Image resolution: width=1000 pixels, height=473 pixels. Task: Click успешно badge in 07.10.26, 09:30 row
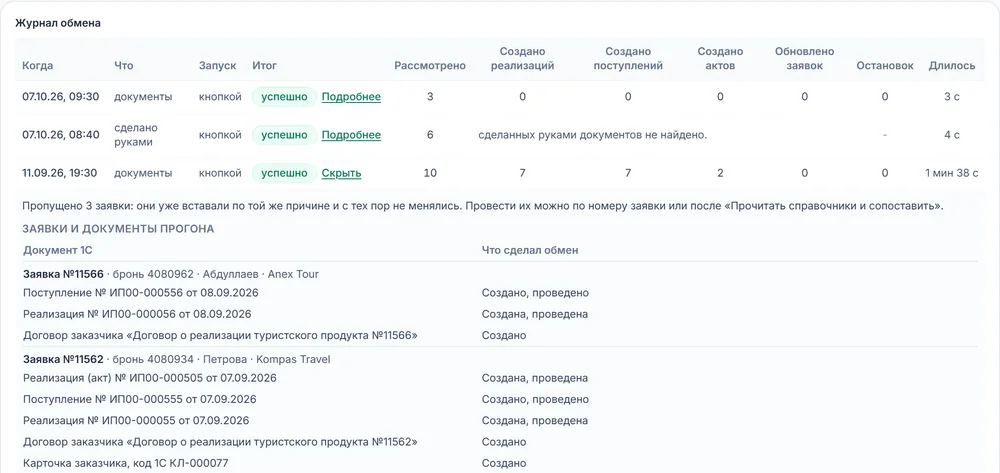[x=284, y=97]
